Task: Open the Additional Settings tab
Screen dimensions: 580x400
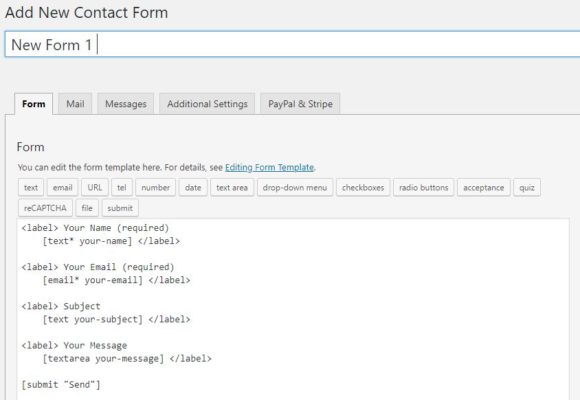Action: coord(207,104)
